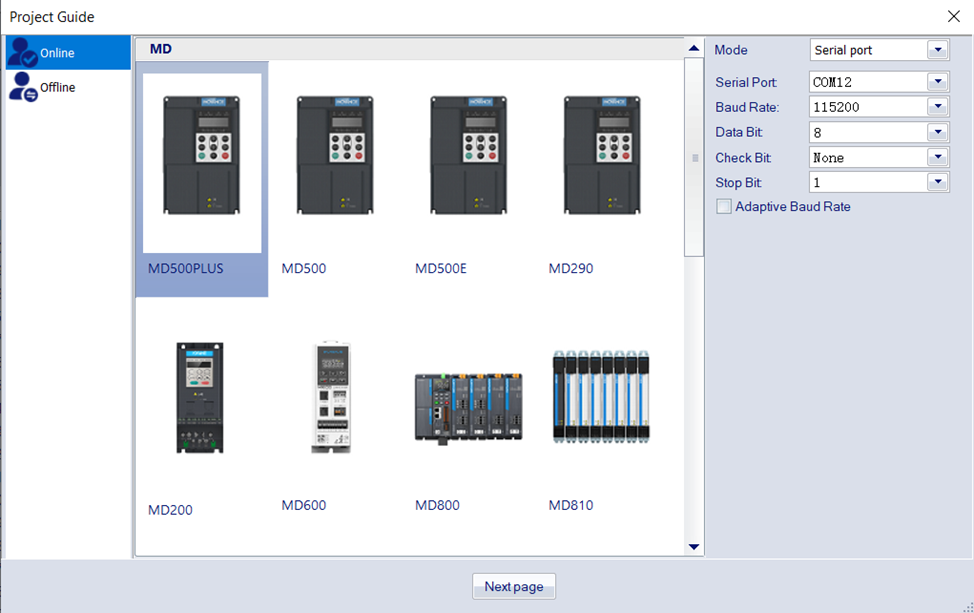Choose the MD500 drive icon
This screenshot has height=613, width=974.
coord(335,156)
